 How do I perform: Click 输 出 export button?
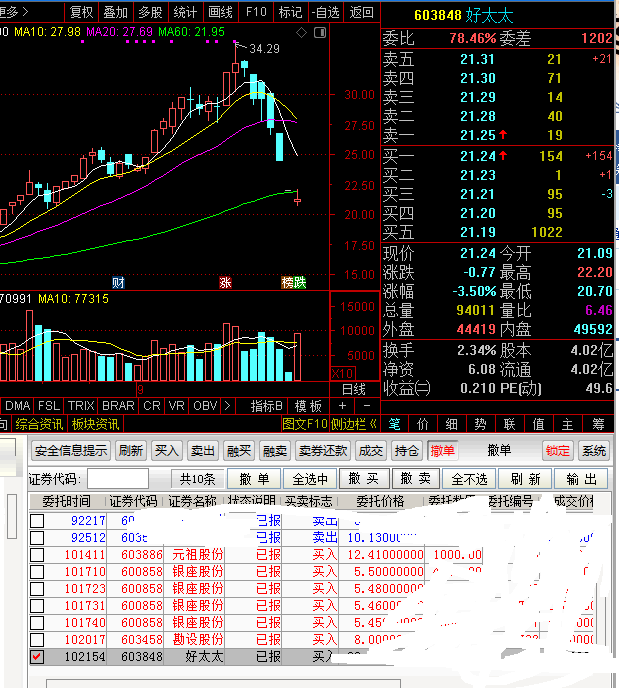click(x=581, y=479)
